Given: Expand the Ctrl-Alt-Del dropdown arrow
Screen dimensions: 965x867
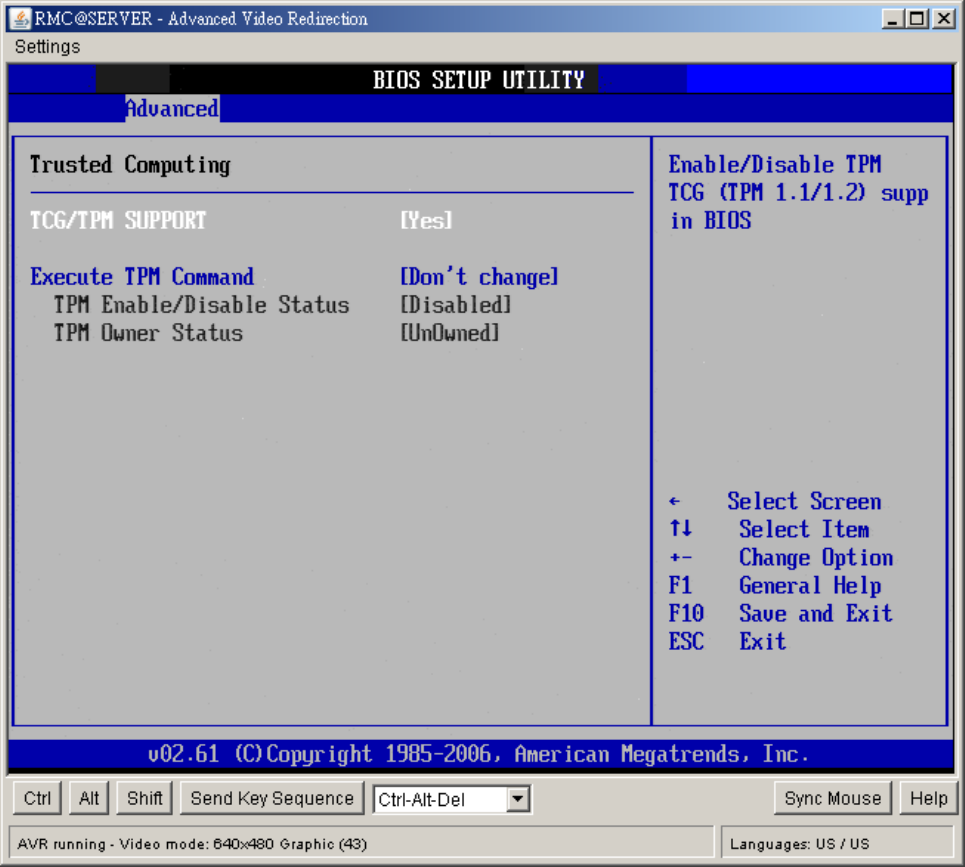Looking at the screenshot, I should (x=517, y=799).
